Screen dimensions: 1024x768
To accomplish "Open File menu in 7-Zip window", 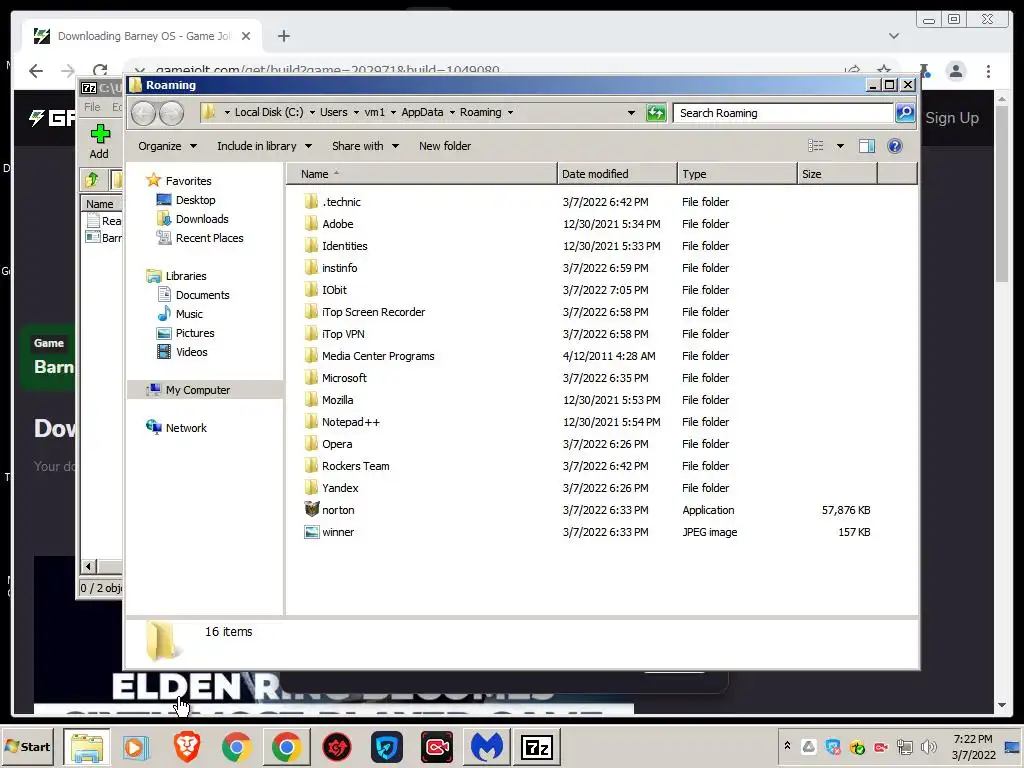I will [92, 107].
